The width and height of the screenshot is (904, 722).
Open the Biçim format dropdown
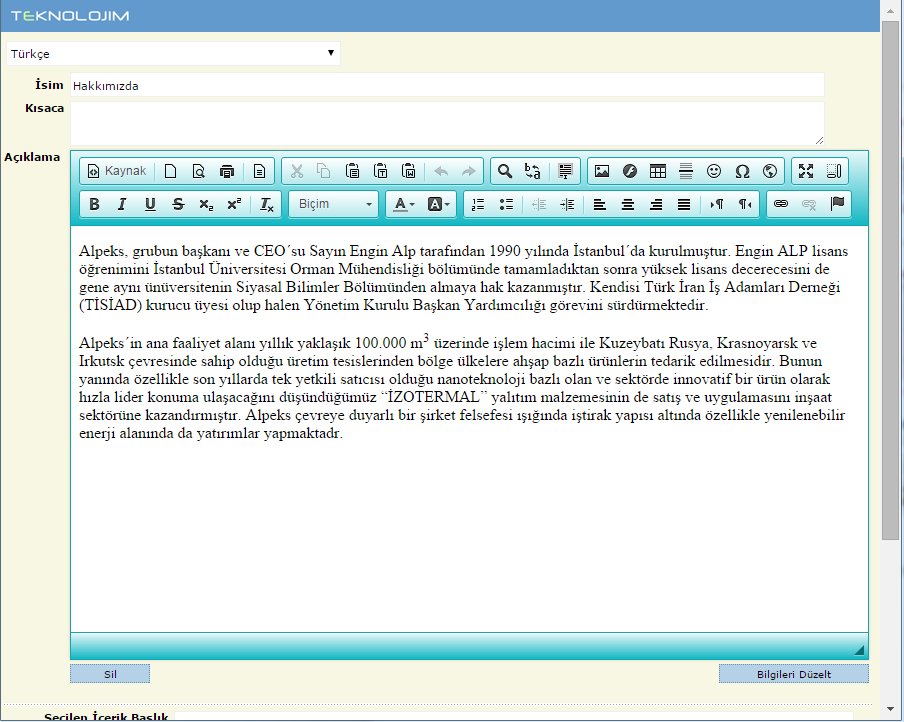[334, 204]
